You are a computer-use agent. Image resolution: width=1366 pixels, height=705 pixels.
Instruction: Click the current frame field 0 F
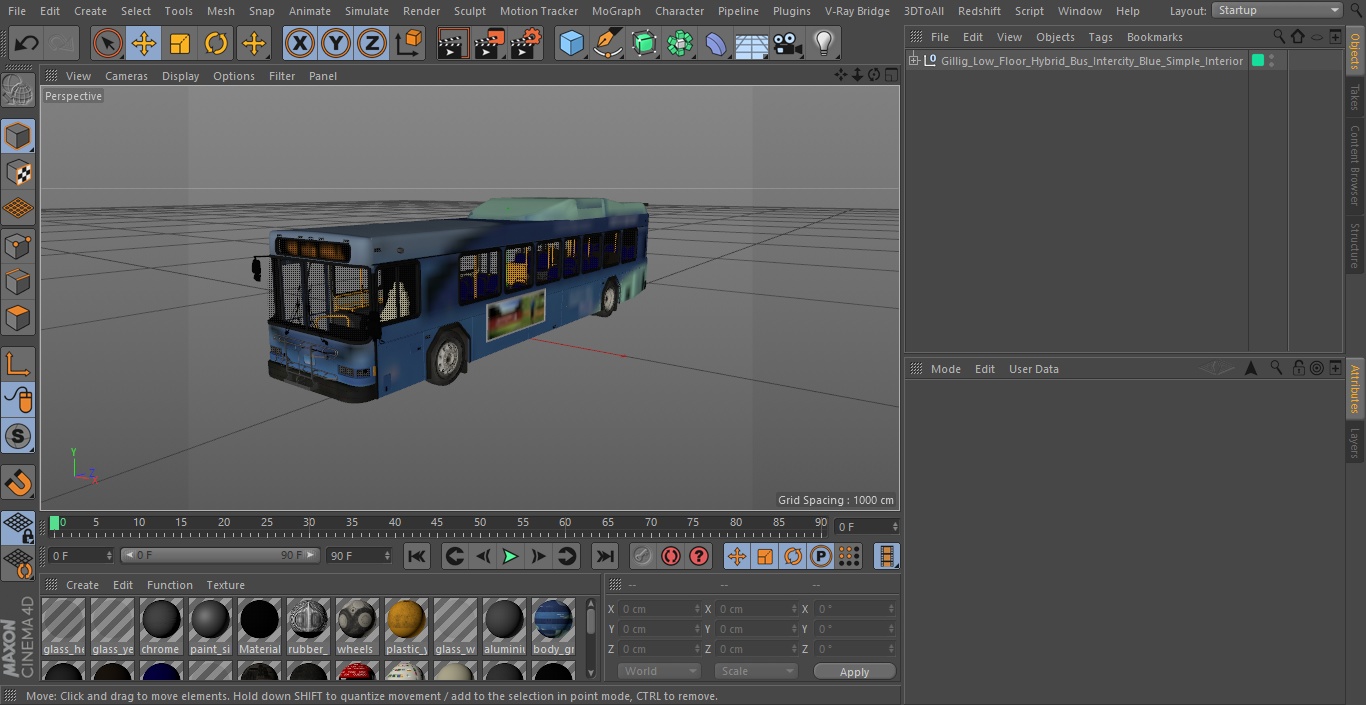pos(865,526)
